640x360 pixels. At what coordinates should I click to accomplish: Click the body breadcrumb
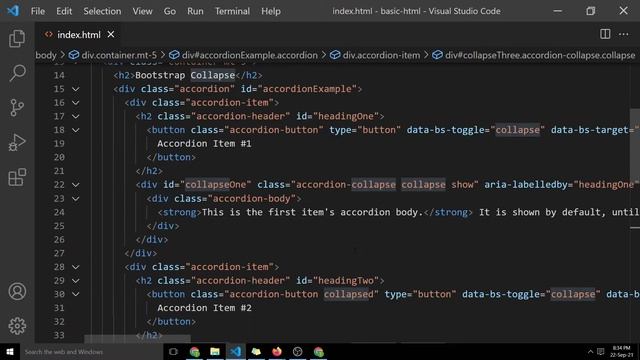[46, 55]
